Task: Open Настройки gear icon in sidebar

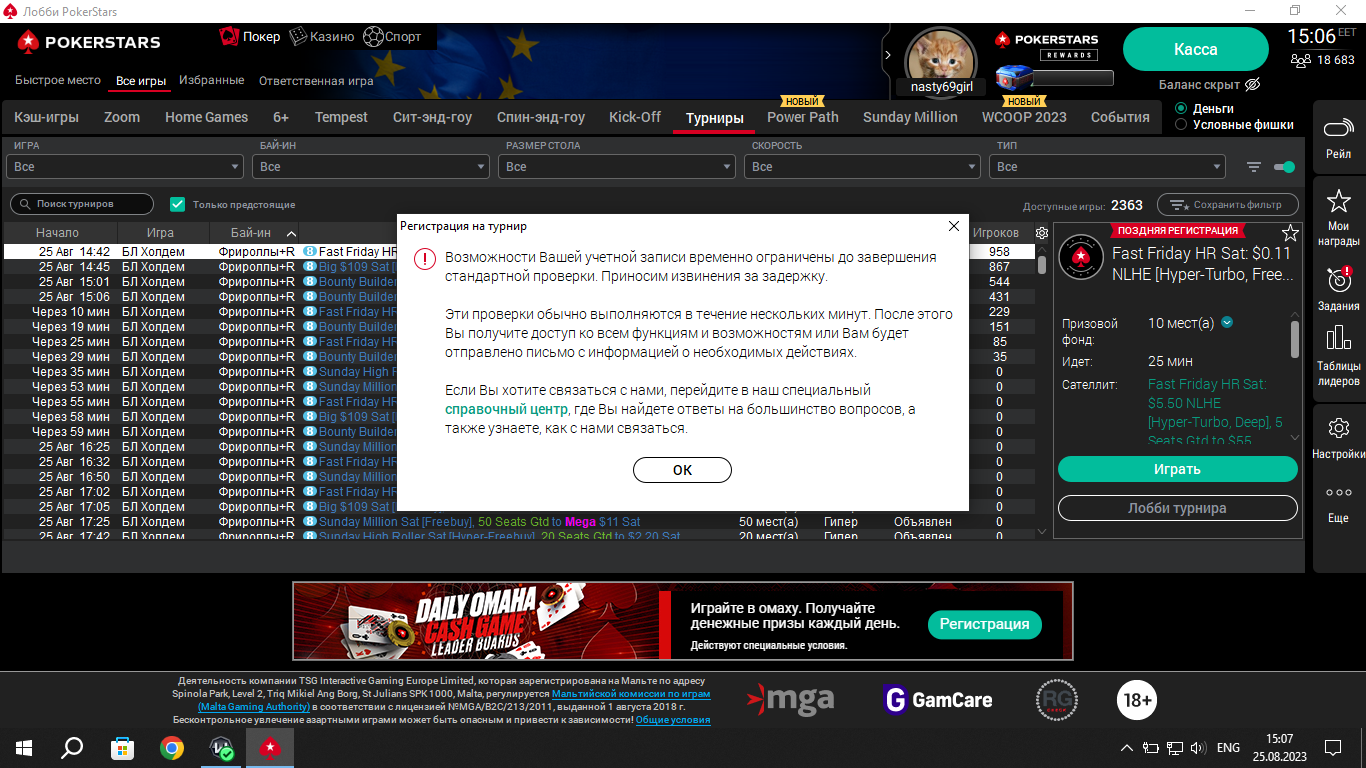Action: (1338, 429)
